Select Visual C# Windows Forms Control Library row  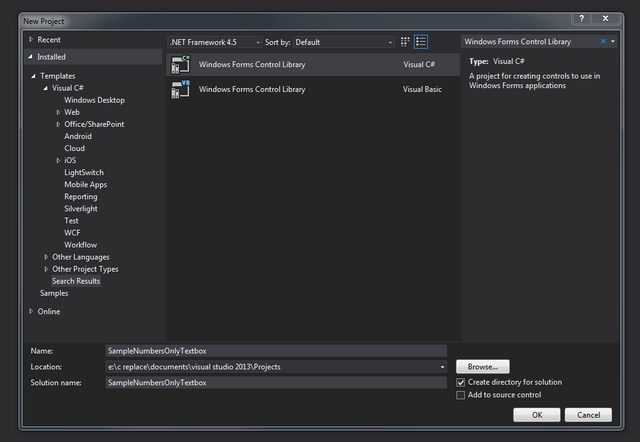313,64
